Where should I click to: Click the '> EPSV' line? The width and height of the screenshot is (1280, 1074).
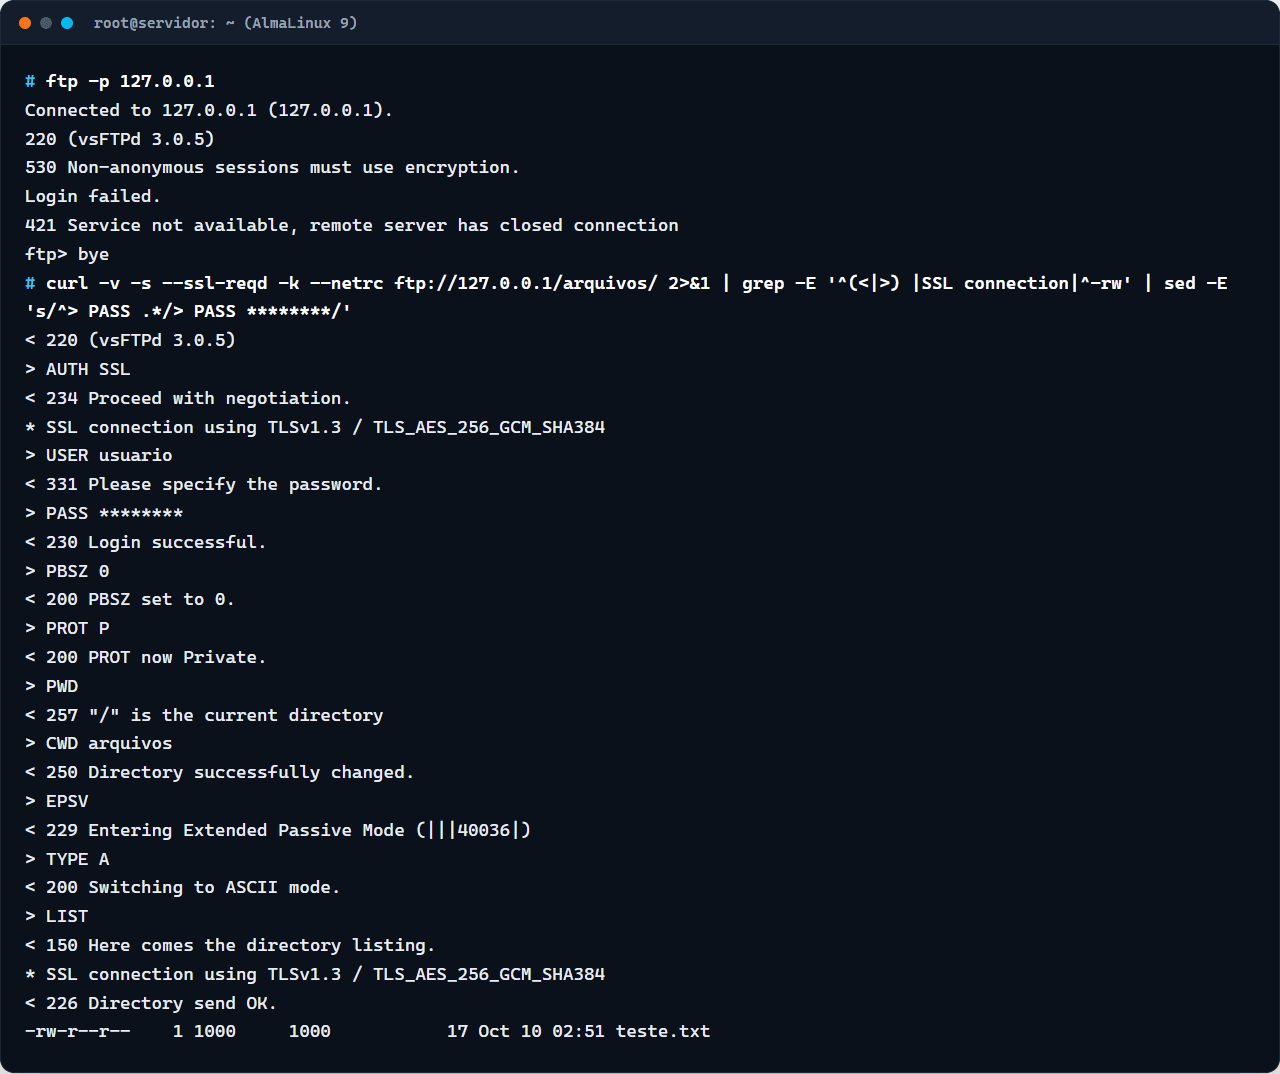click(57, 801)
